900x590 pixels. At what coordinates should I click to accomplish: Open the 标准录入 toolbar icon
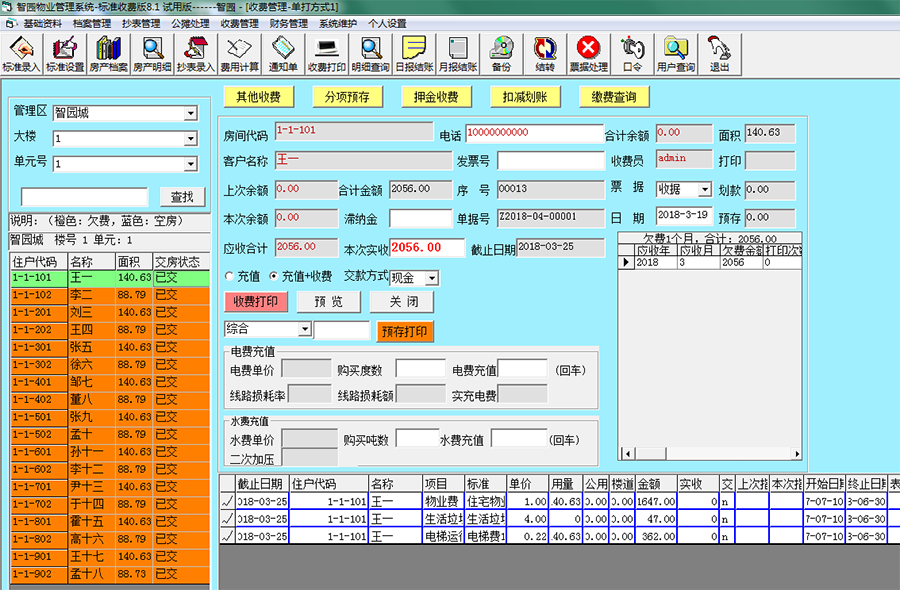tap(21, 54)
